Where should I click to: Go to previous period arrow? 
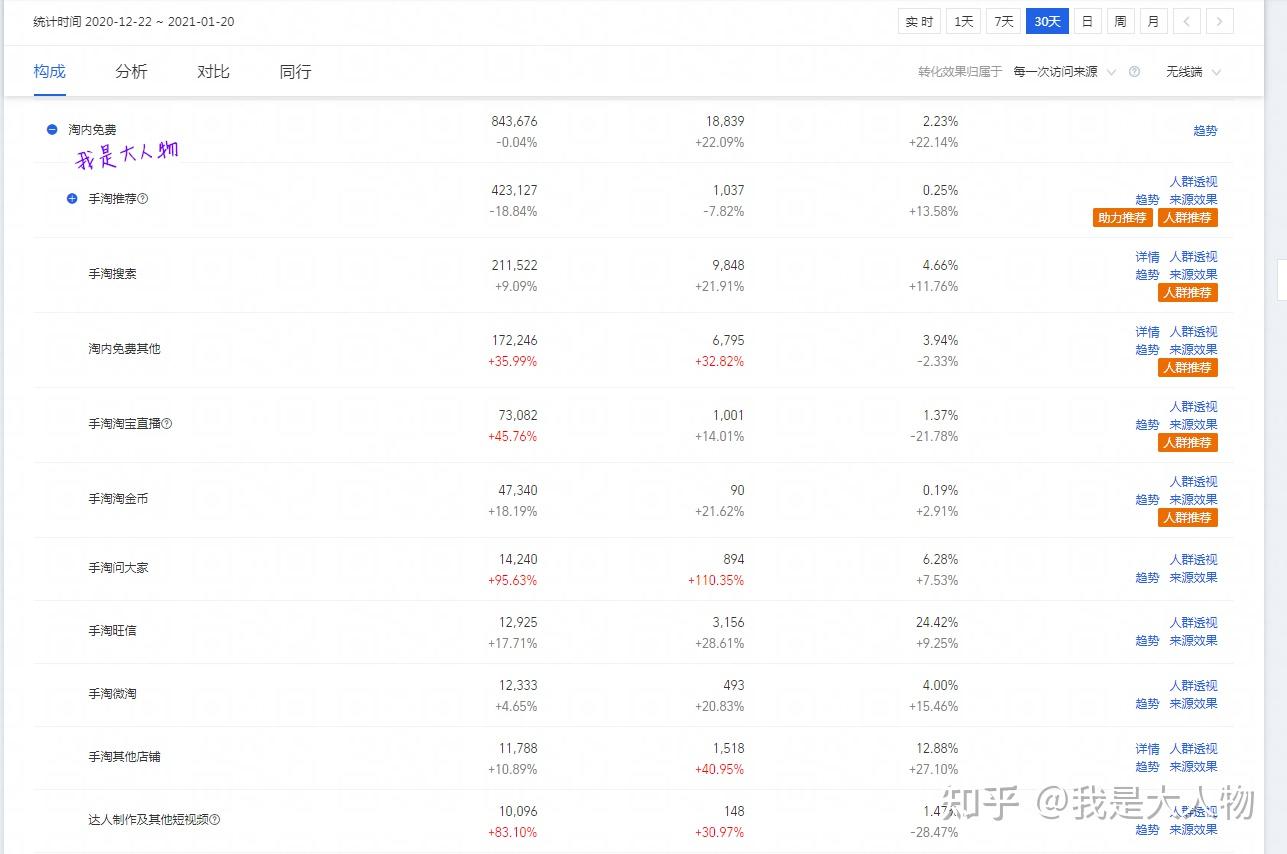click(1187, 21)
